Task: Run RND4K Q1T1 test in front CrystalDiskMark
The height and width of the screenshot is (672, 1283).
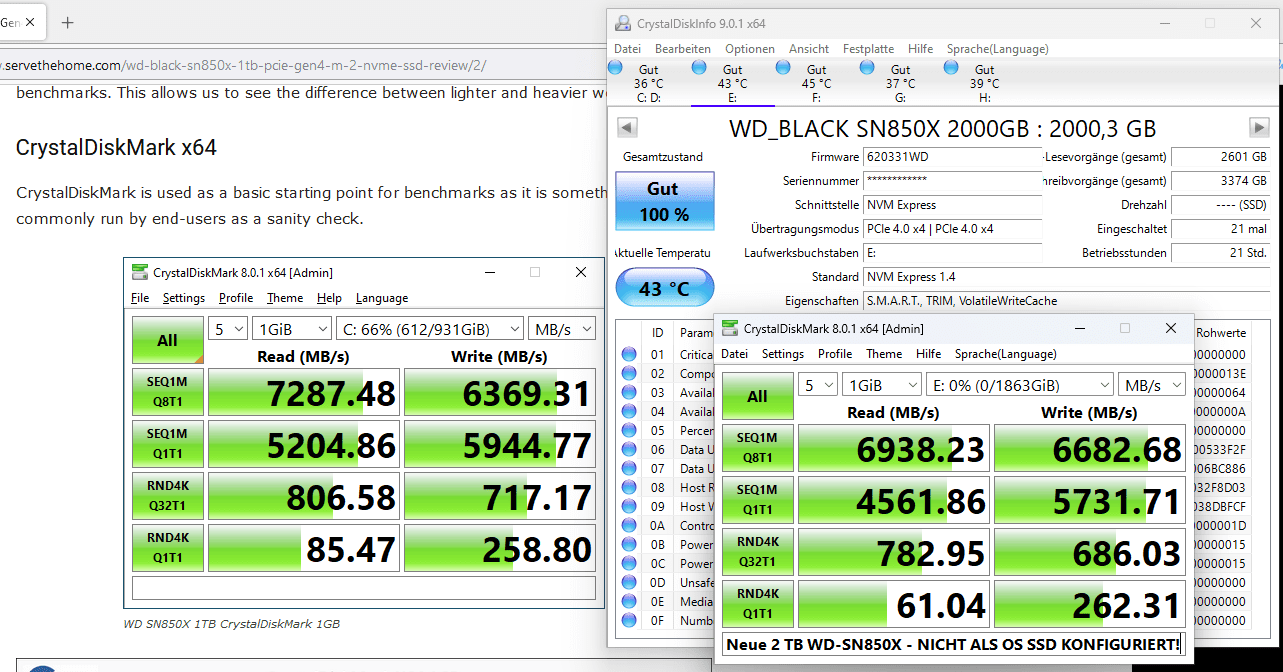Action: click(757, 604)
